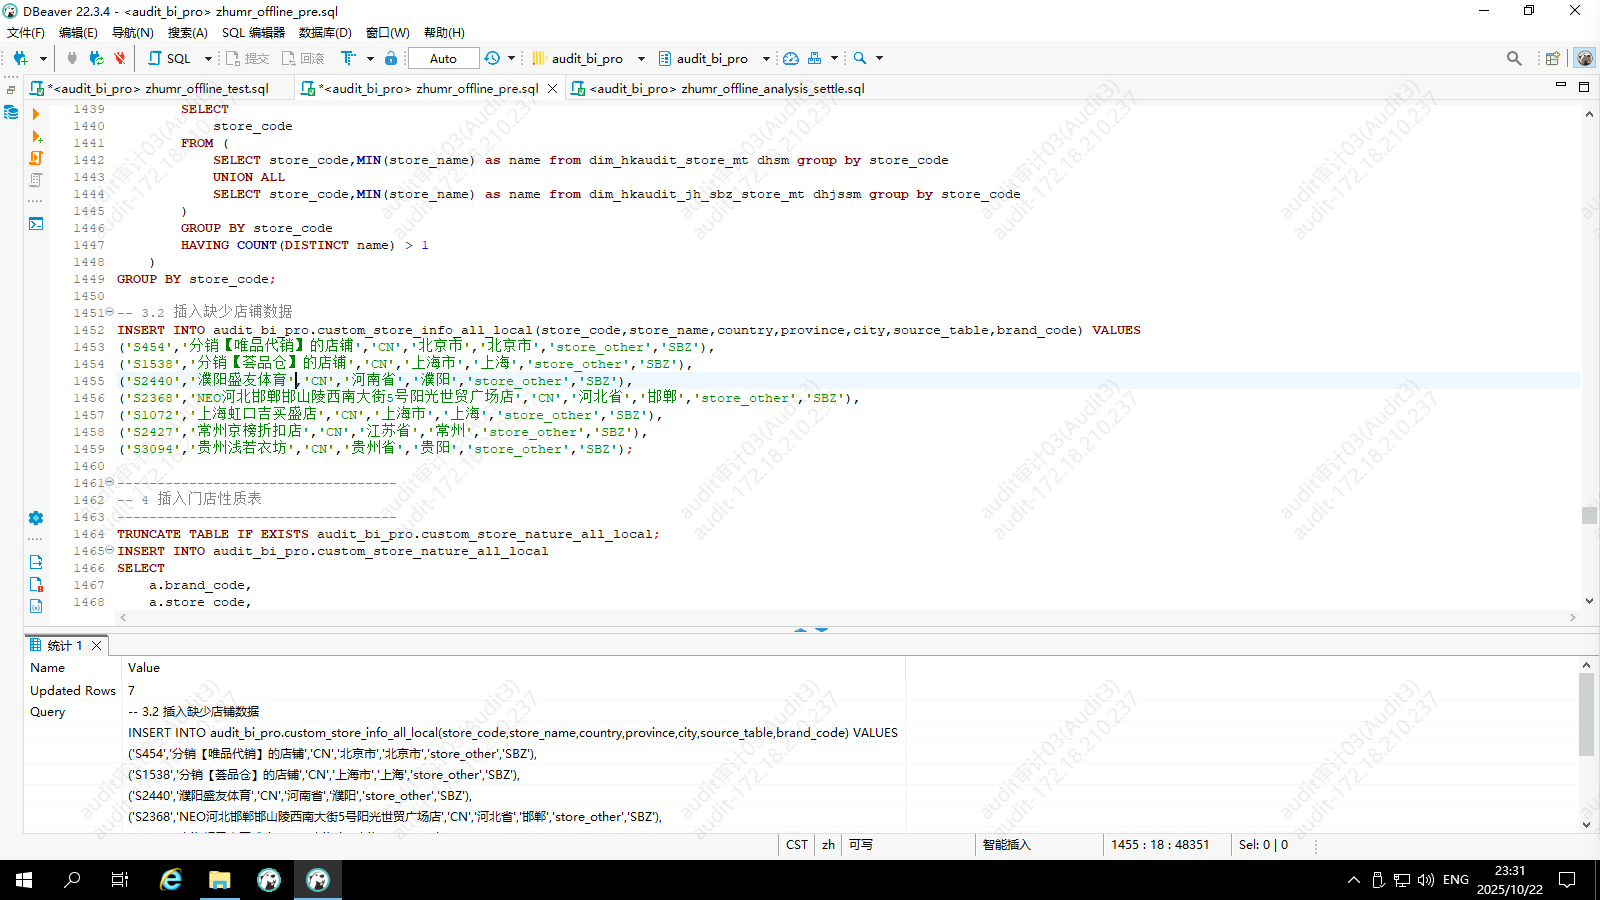Toggle the code fold at line 1465

(110, 551)
